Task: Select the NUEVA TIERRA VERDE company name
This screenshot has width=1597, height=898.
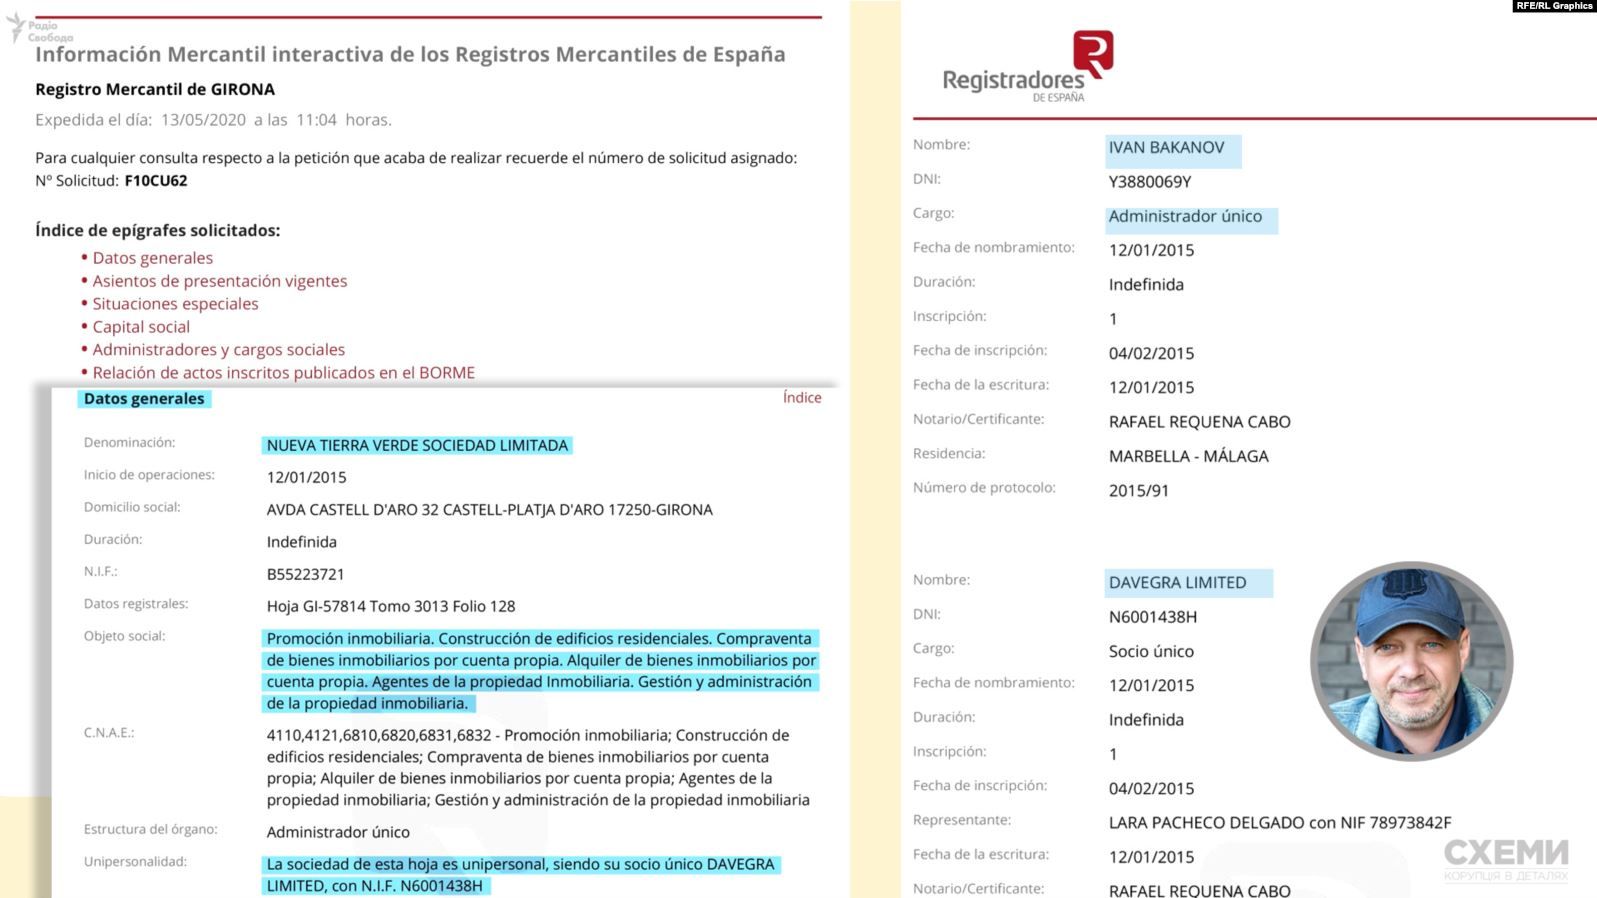Action: [x=417, y=446]
